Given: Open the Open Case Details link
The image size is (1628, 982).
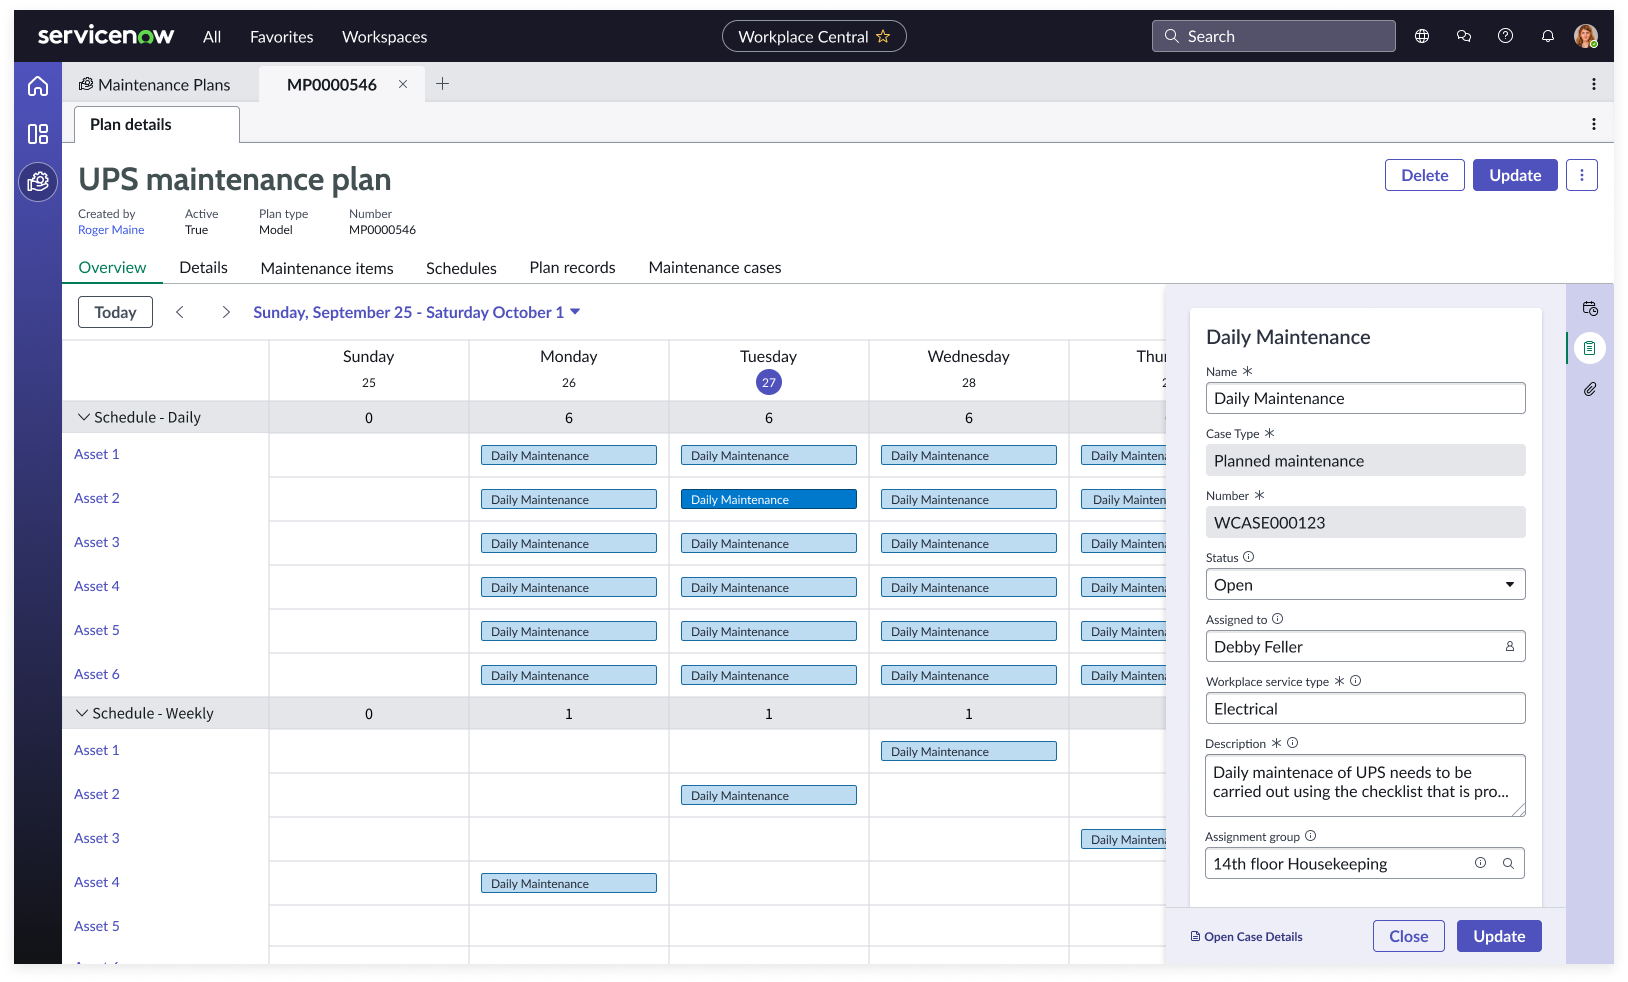Looking at the screenshot, I should pyautogui.click(x=1247, y=937).
